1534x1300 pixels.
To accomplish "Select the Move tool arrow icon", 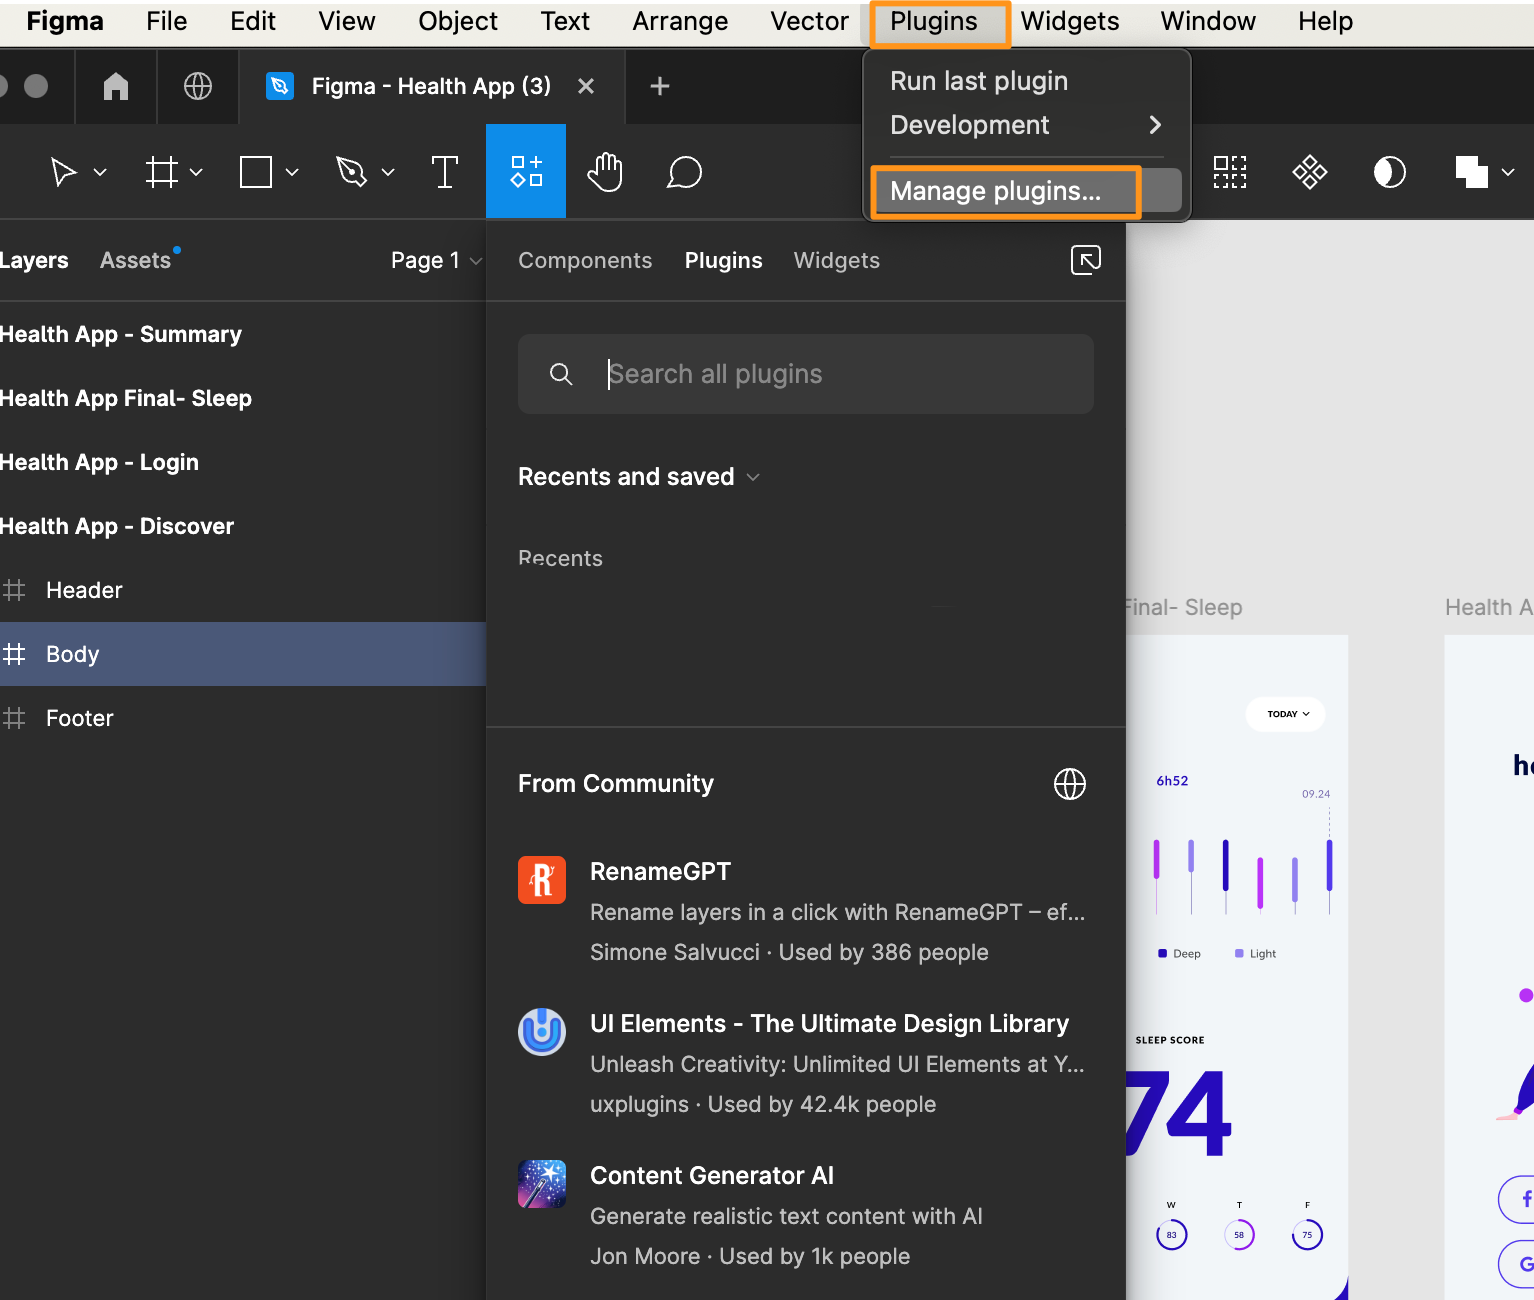I will coord(64,172).
